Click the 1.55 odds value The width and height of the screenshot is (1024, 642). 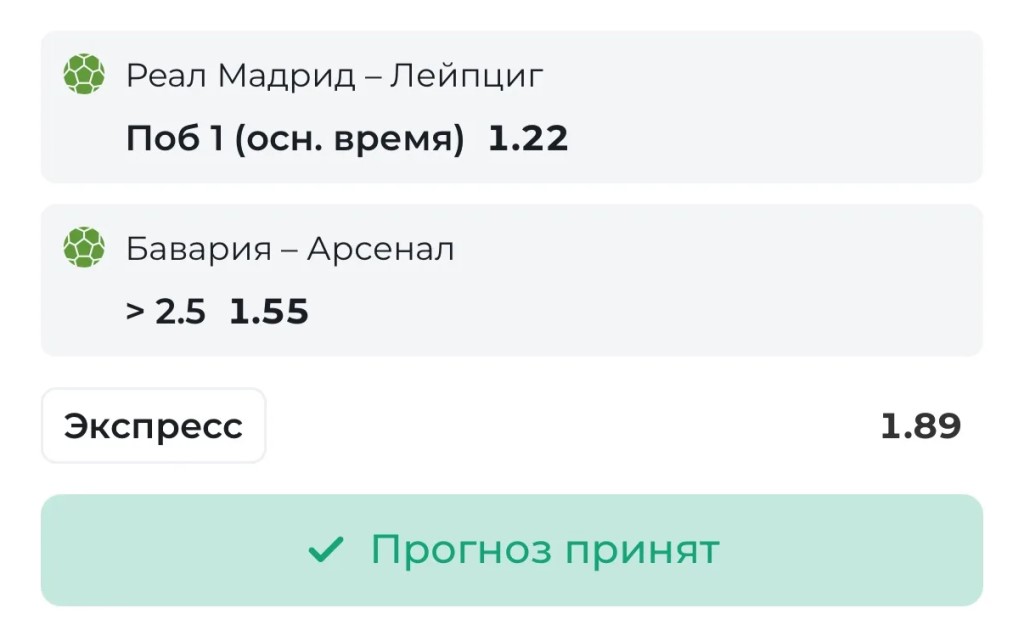[x=269, y=312]
